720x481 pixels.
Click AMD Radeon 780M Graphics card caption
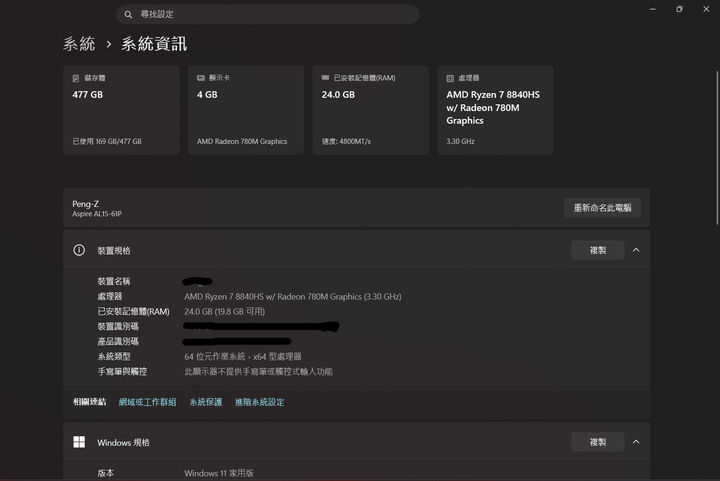click(242, 141)
